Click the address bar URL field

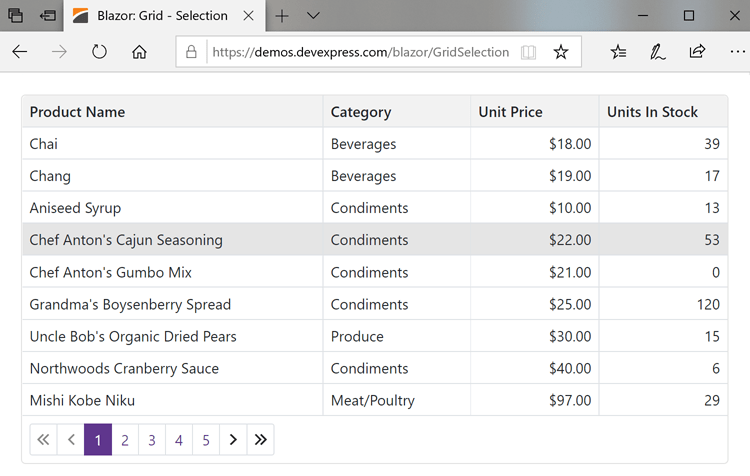pyautogui.click(x=358, y=52)
